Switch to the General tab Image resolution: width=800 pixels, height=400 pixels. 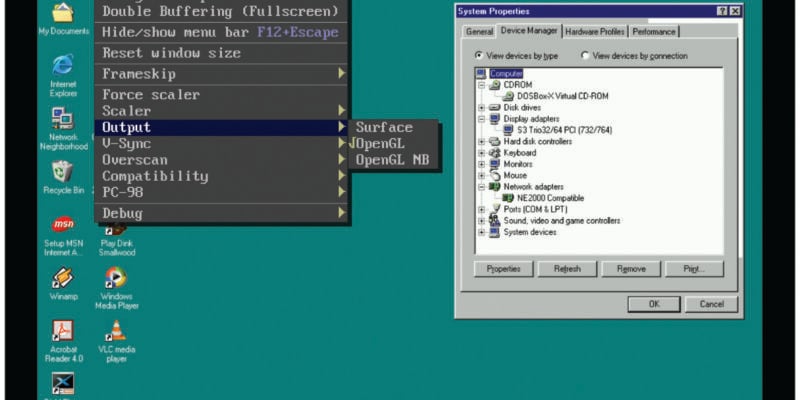479,32
